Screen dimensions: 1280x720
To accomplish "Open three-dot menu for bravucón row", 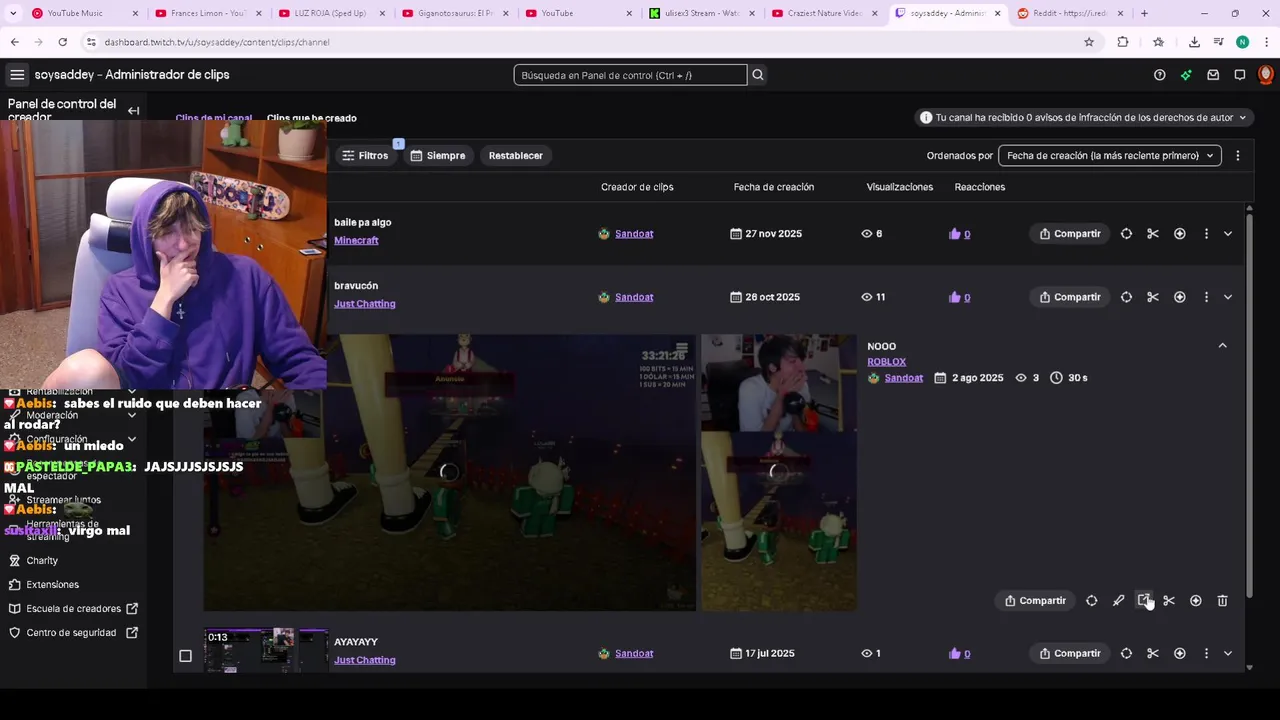I will tap(1206, 297).
